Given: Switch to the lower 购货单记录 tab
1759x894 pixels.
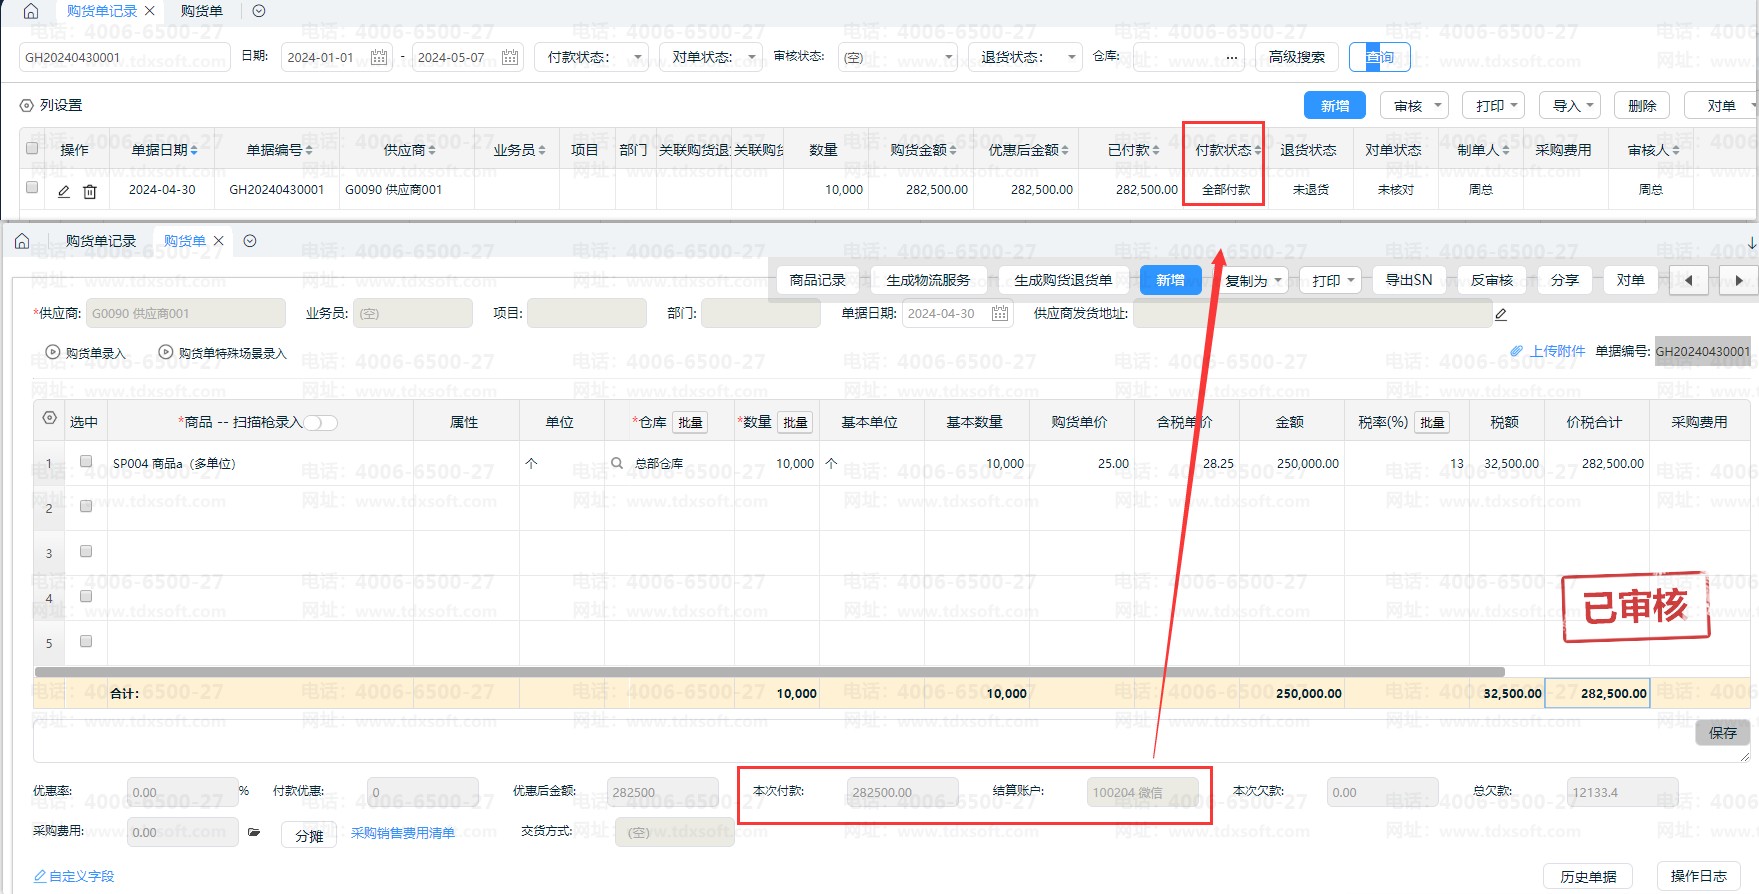Looking at the screenshot, I should tap(100, 241).
